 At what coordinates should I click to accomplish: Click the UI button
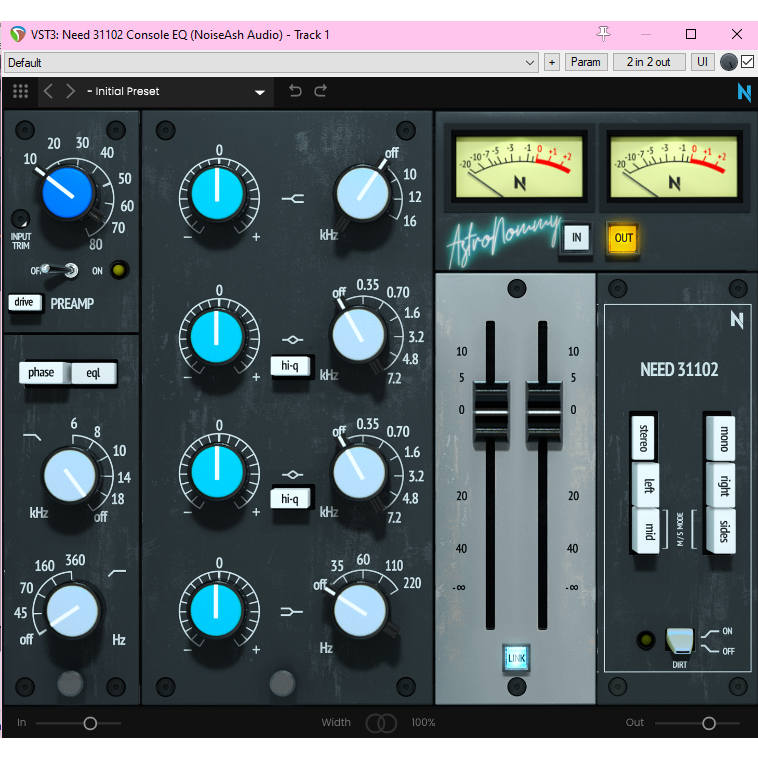point(702,62)
